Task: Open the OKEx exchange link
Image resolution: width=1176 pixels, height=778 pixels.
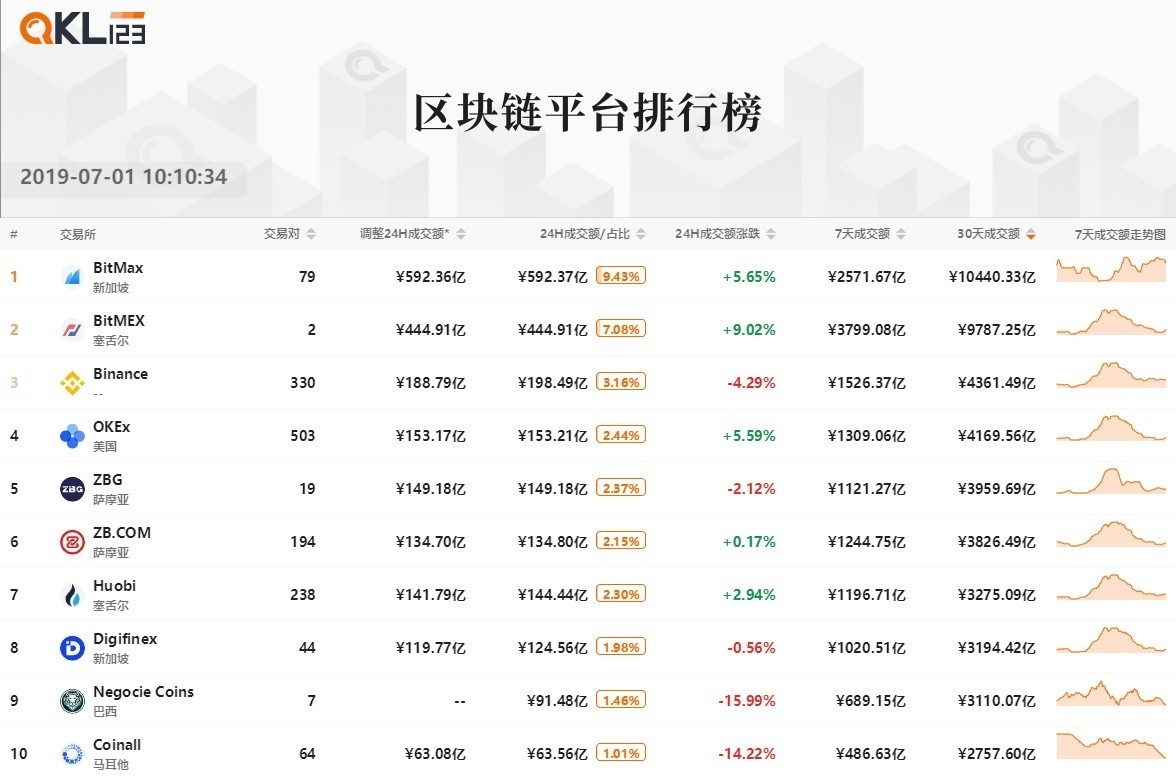Action: (111, 426)
